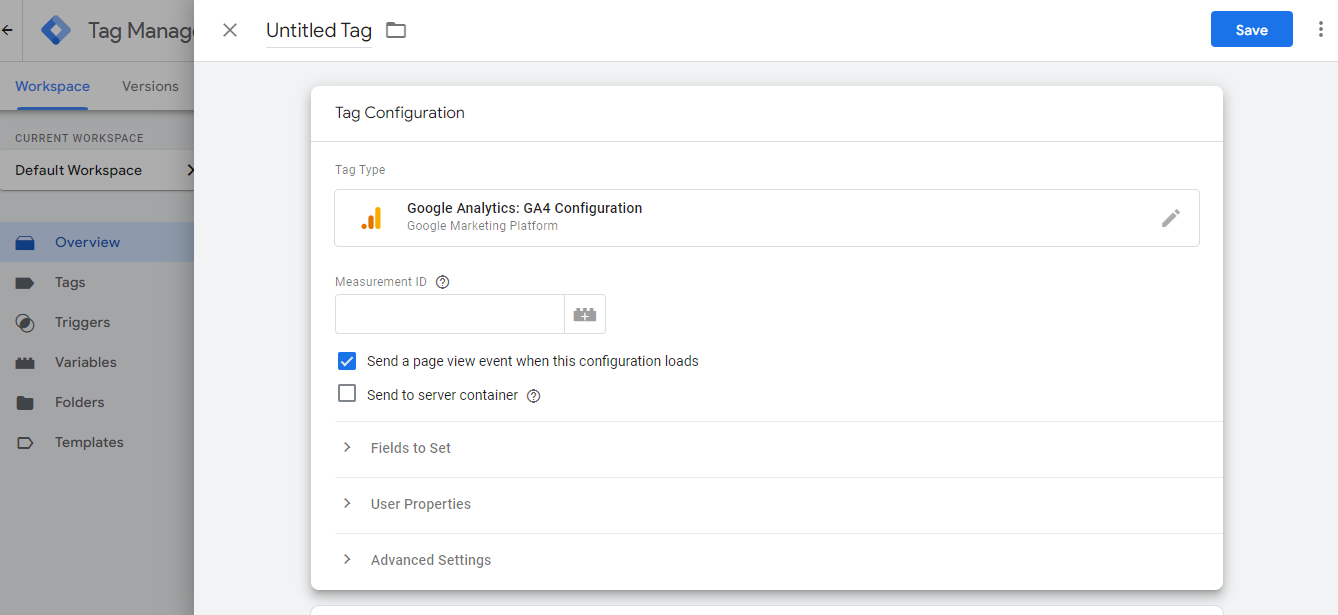Close the tag editor with the X icon
The height and width of the screenshot is (615, 1338).
coord(230,30)
